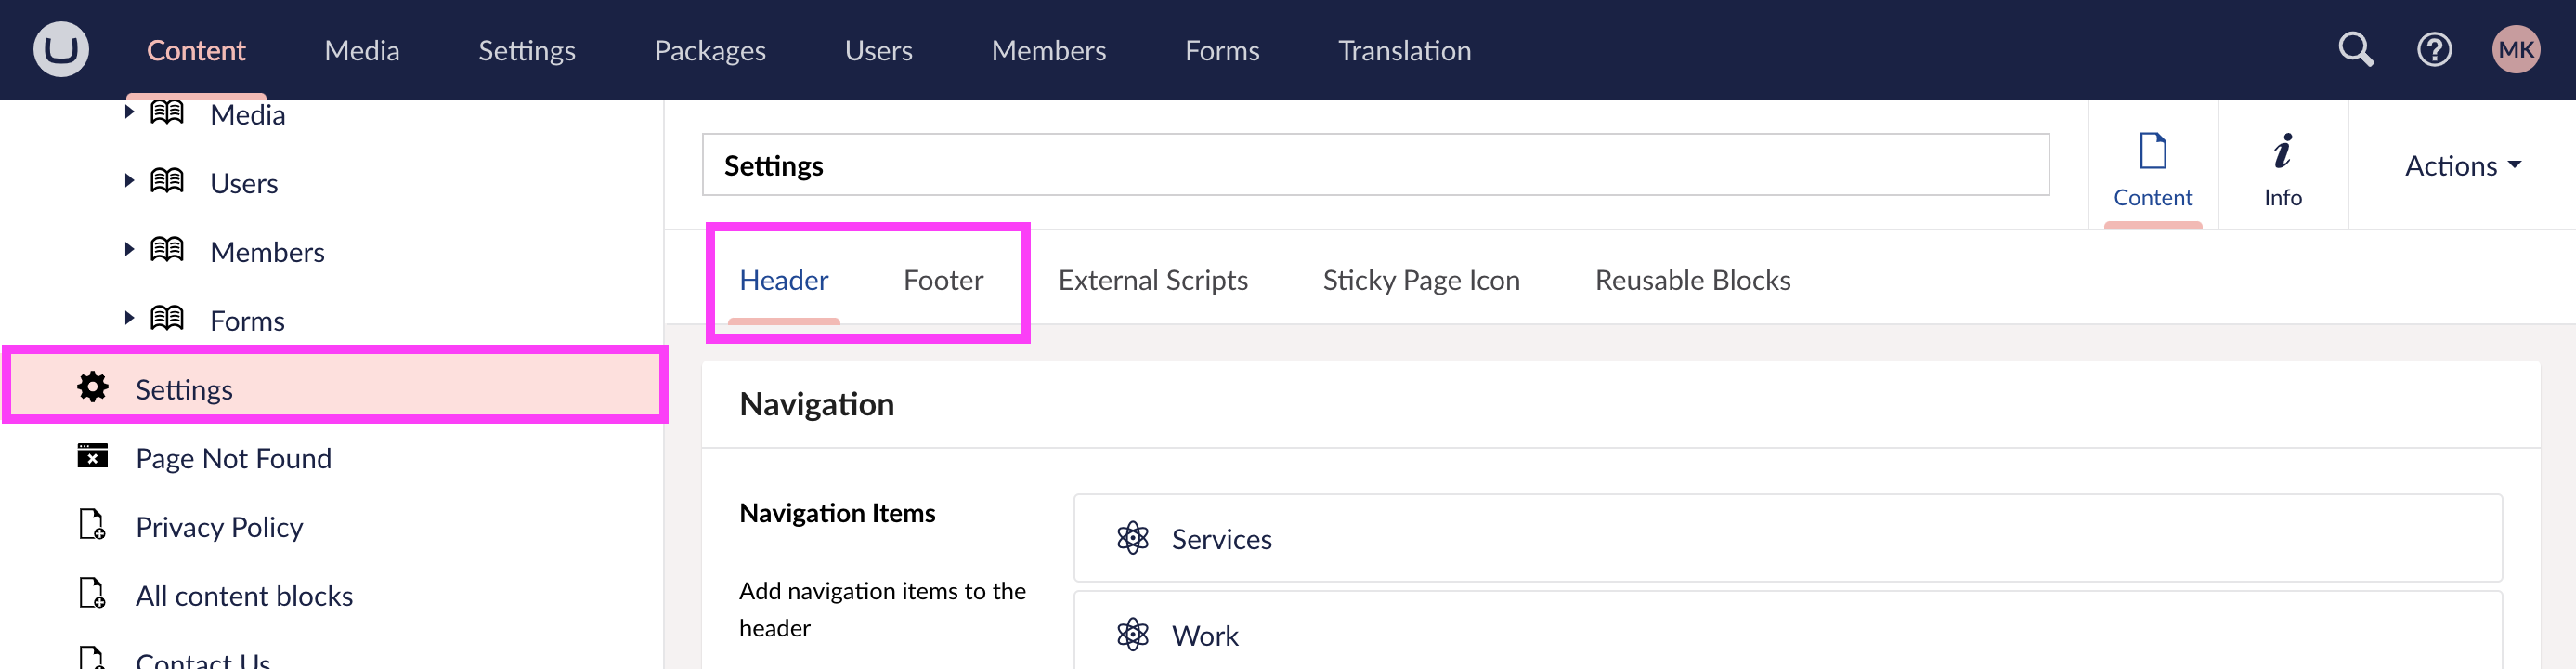The height and width of the screenshot is (669, 2576).
Task: Go to the Settings section in top bar
Action: 527,51
